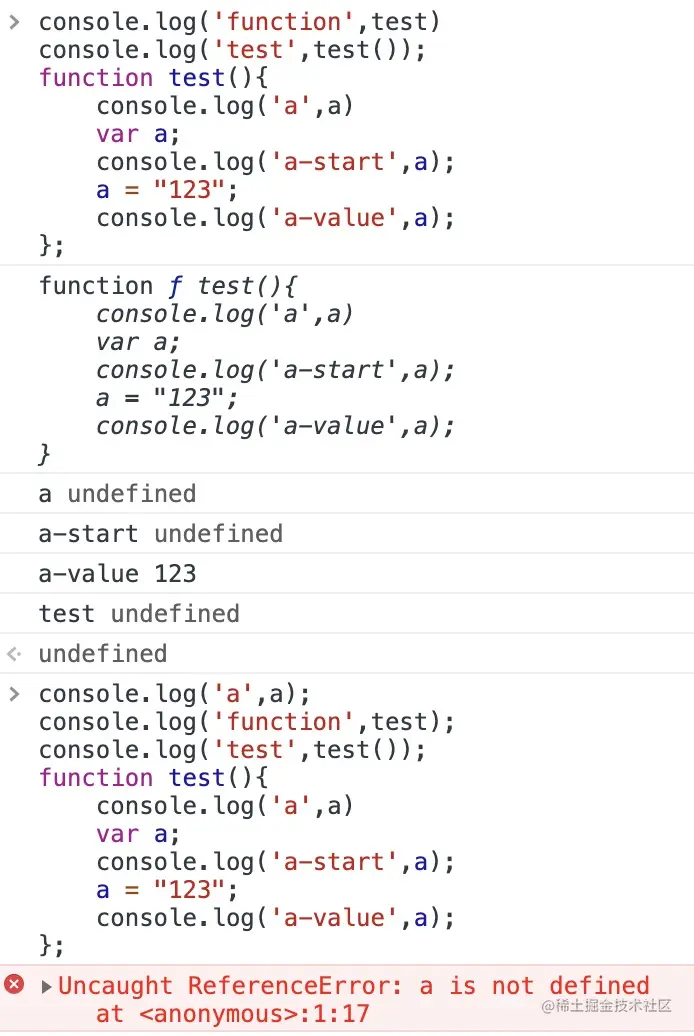
Task: Click the logged function test() heading in output
Action: [x=168, y=287]
